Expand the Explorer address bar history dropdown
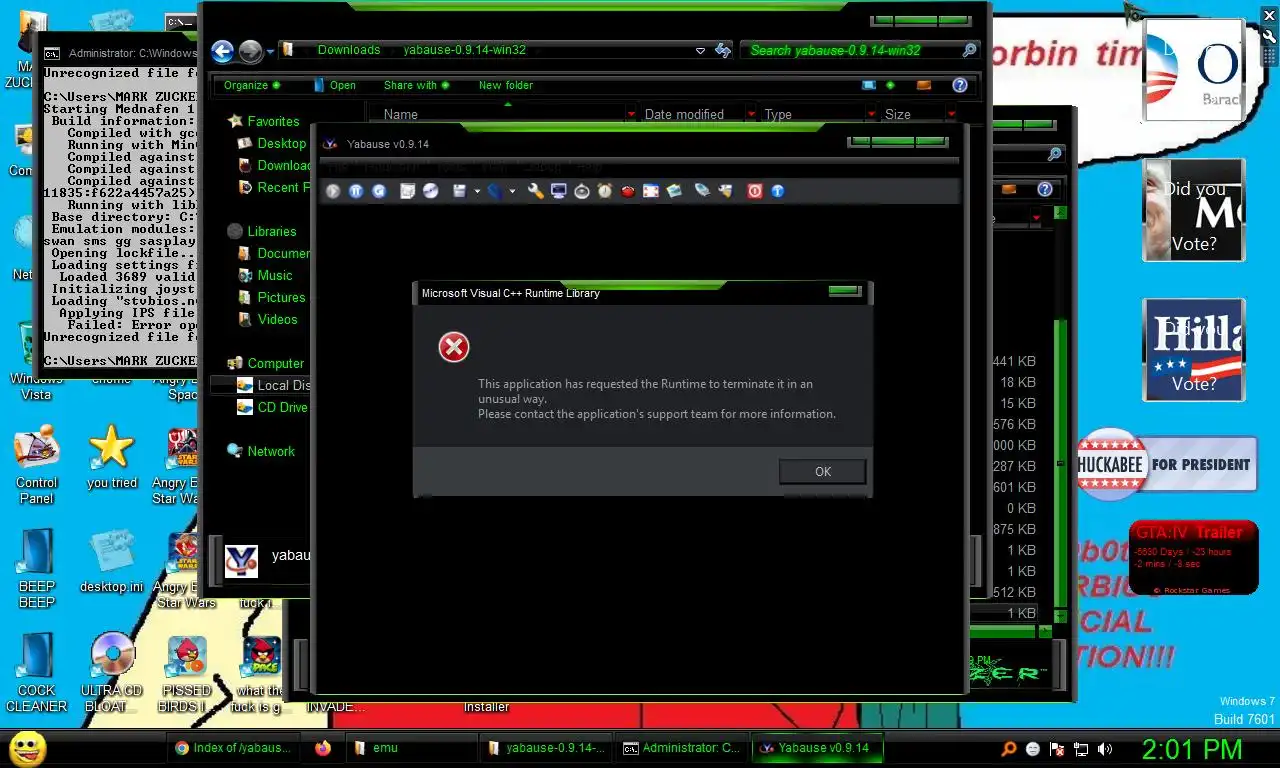The height and width of the screenshot is (768, 1280). coord(700,51)
